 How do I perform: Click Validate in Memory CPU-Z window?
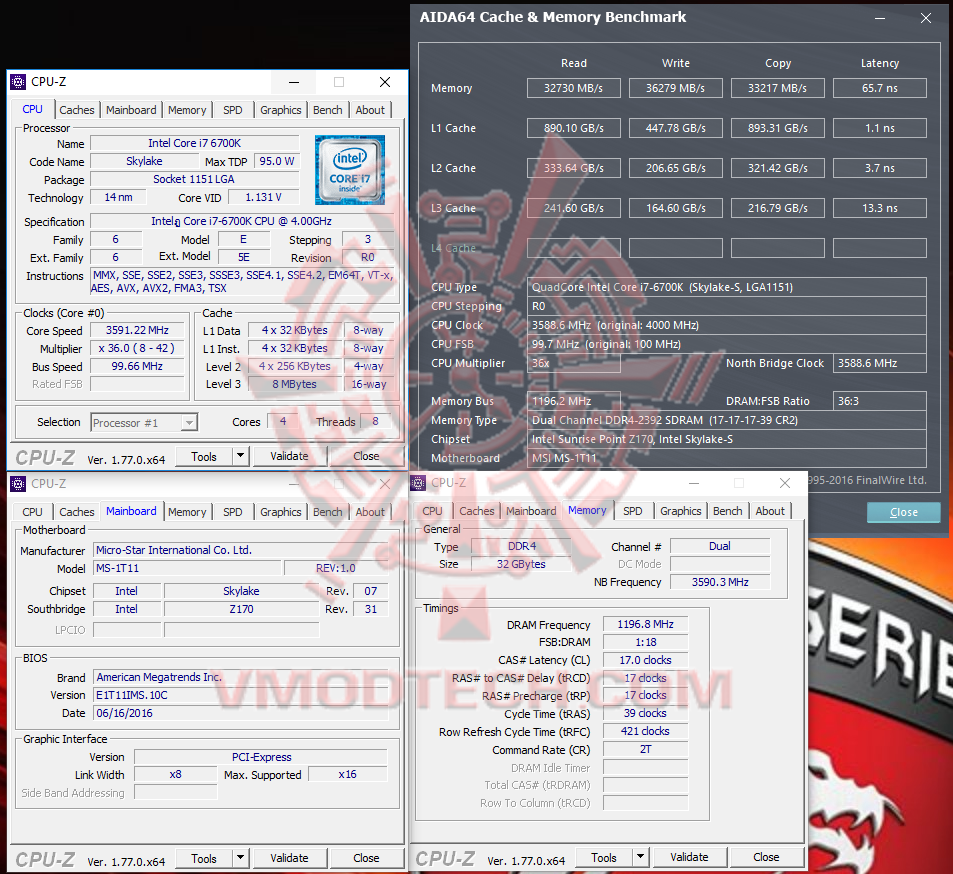click(689, 856)
